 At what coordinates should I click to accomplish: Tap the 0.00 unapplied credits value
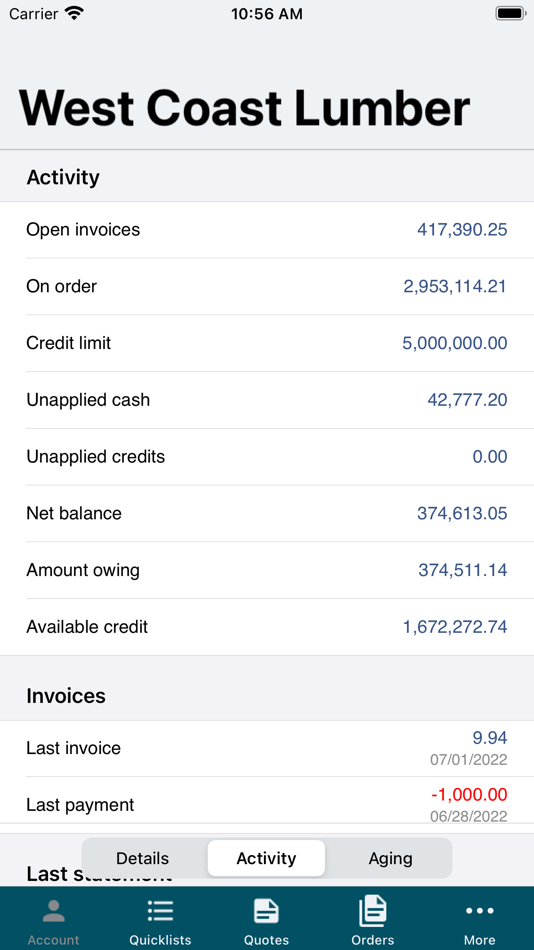pos(490,456)
